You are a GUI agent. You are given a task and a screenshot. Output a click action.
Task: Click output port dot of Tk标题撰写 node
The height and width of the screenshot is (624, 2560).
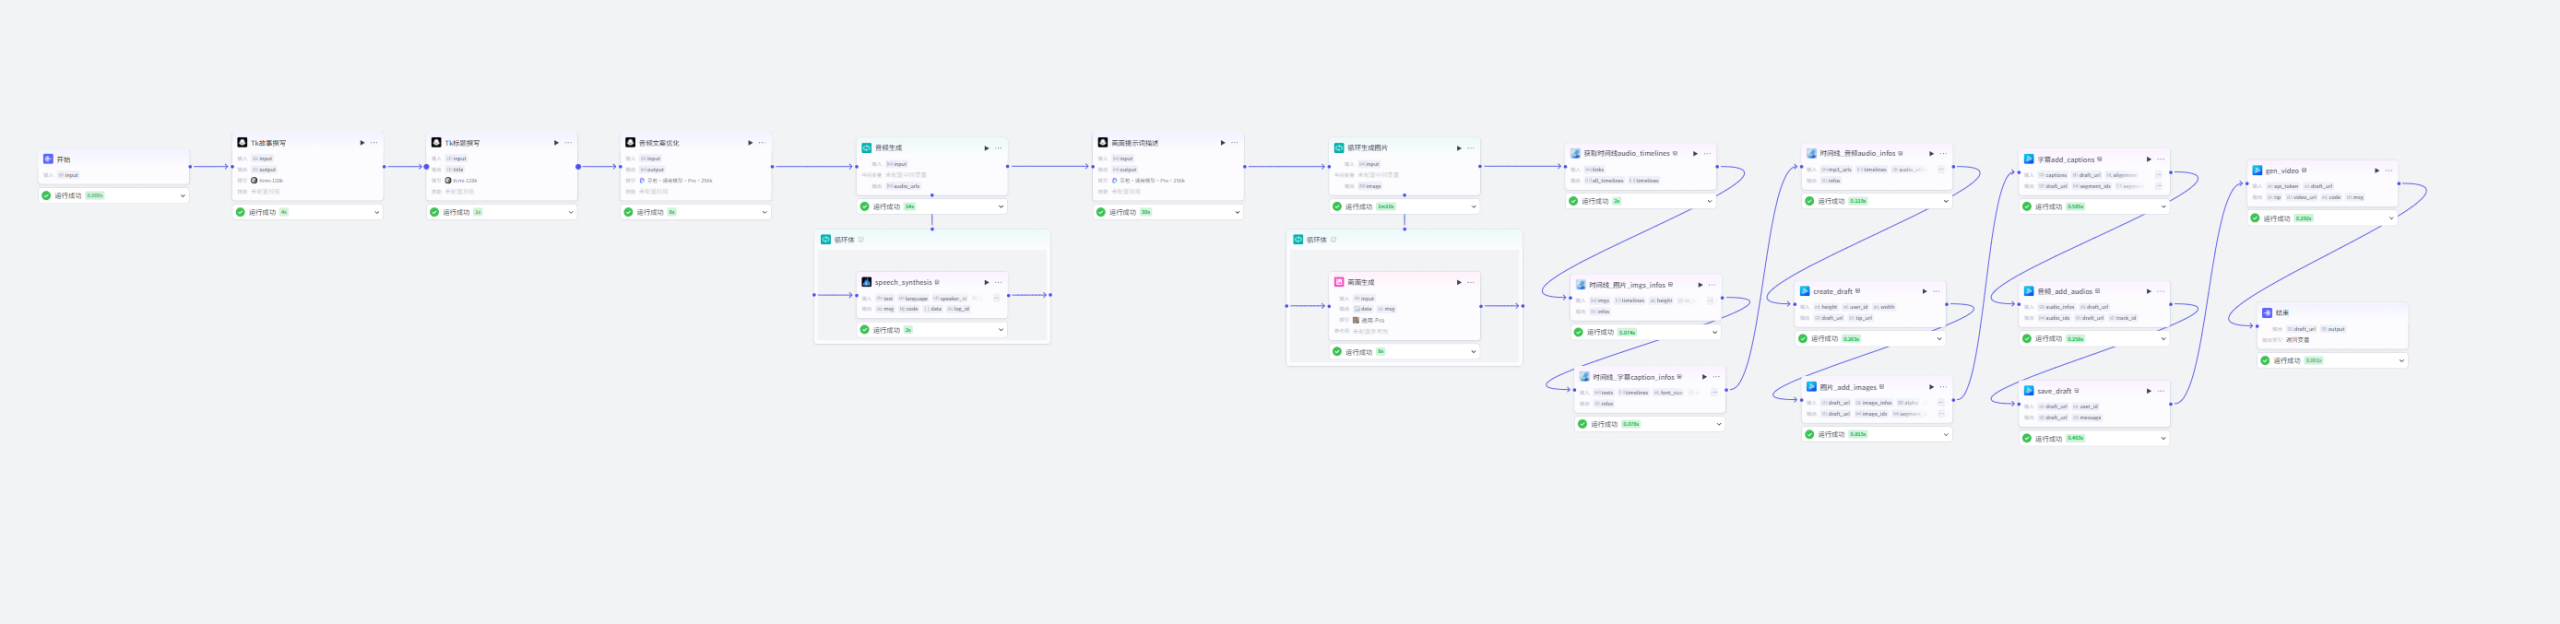(578, 167)
